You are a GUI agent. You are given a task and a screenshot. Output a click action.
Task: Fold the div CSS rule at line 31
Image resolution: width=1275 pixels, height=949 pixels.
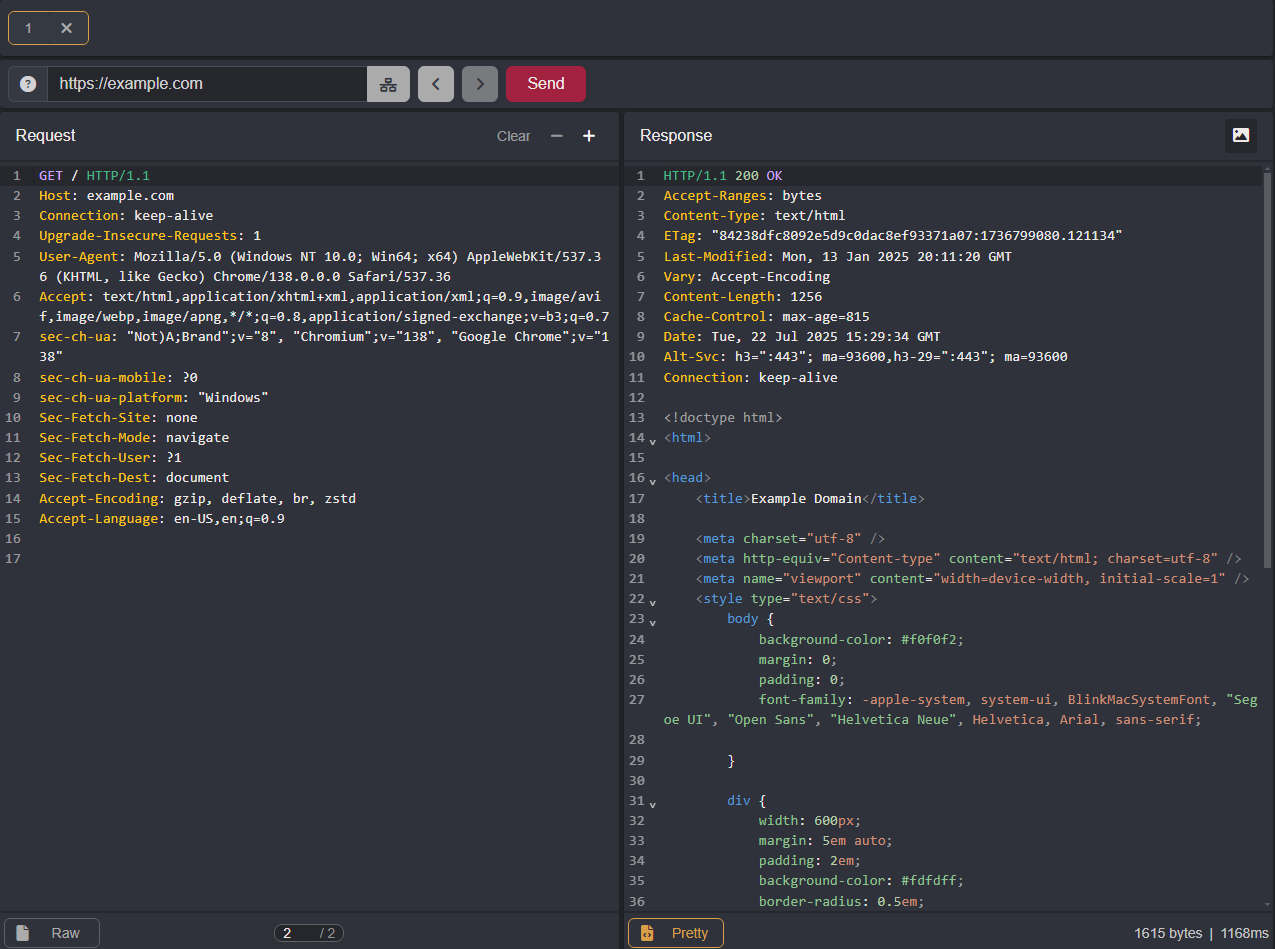[x=653, y=804]
